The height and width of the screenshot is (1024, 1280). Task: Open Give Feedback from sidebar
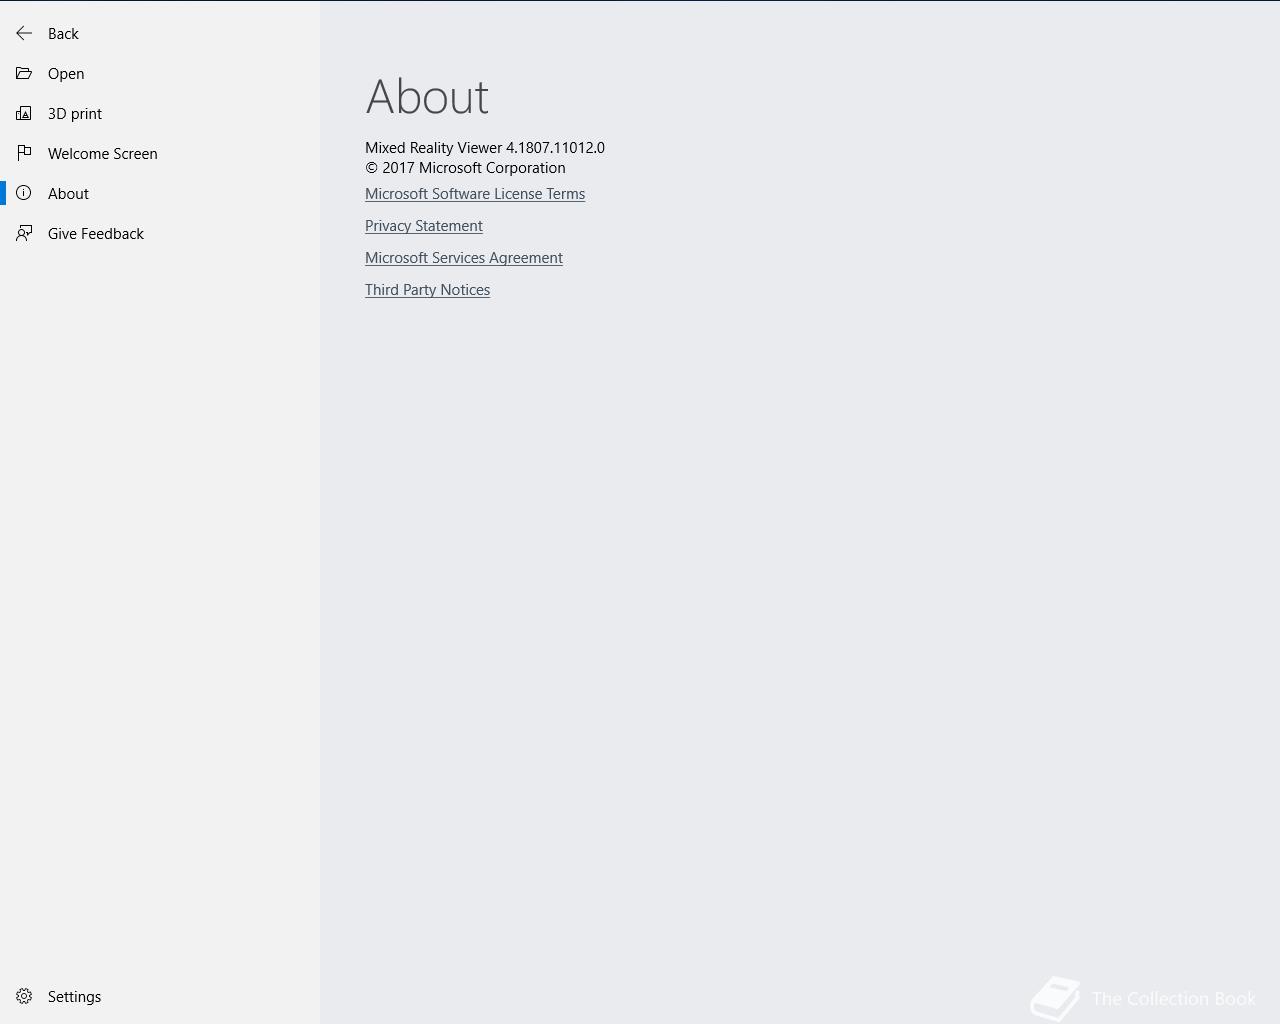coord(96,234)
